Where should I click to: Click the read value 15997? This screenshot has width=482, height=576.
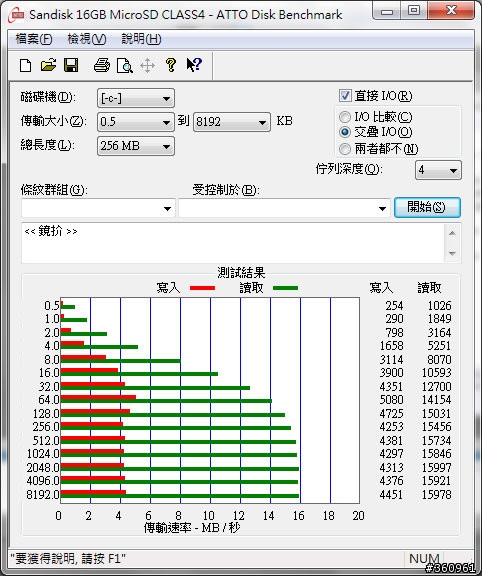tap(436, 467)
